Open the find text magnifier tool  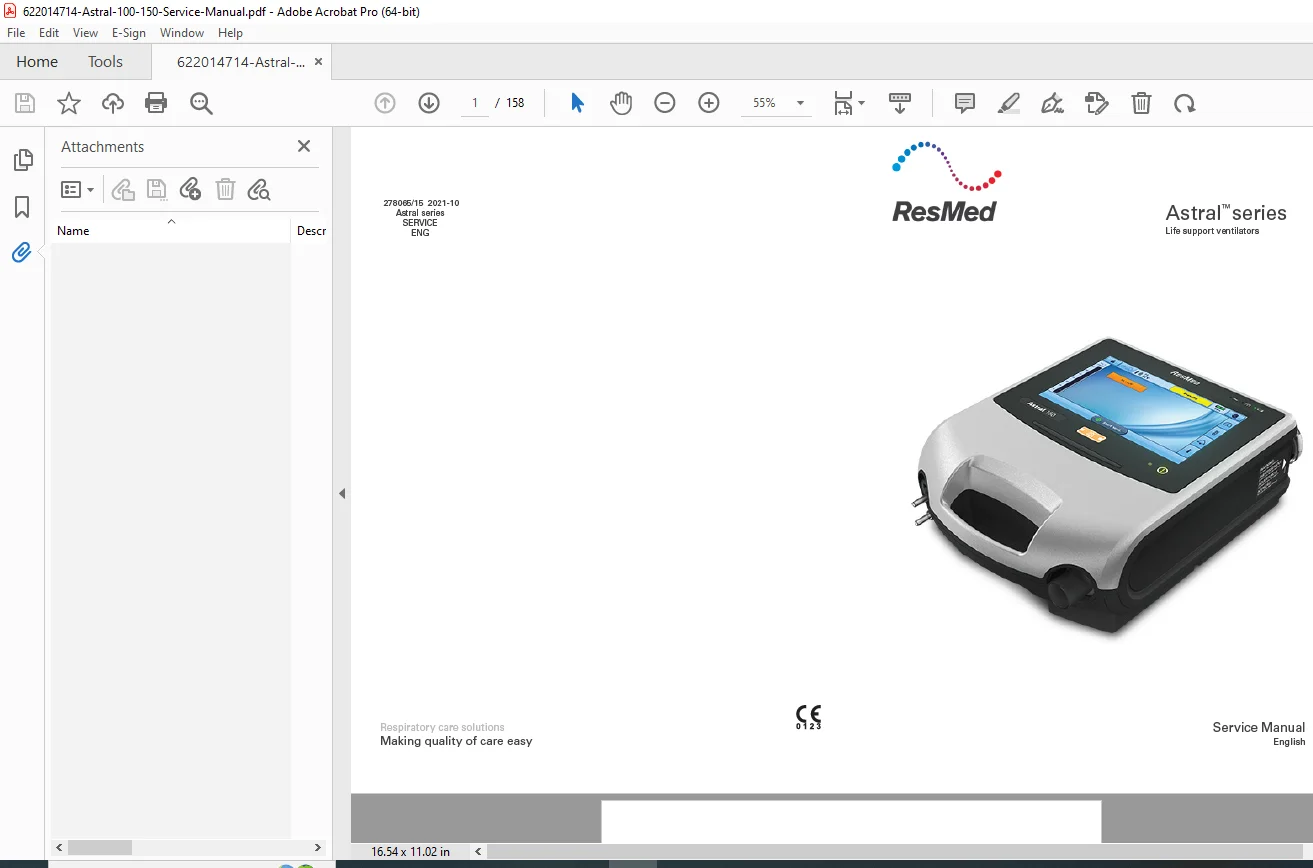click(x=201, y=103)
